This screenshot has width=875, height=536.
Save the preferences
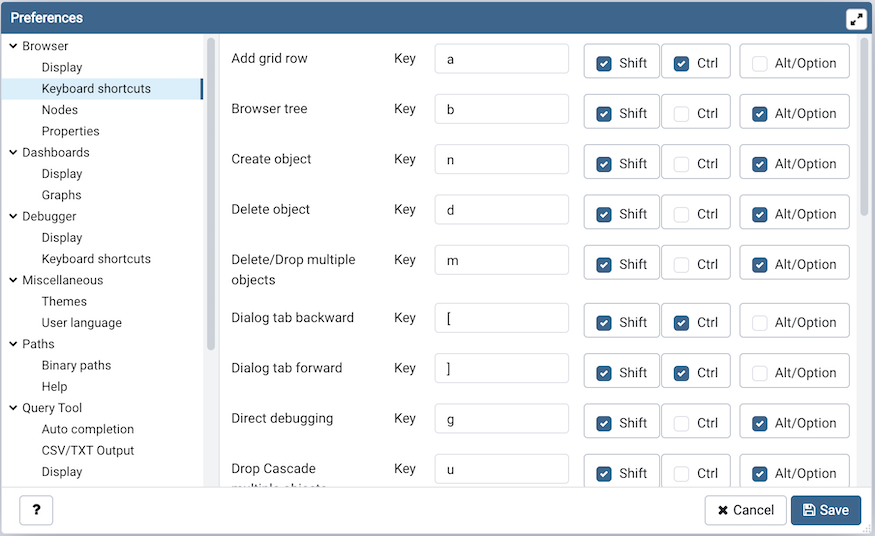pos(826,510)
